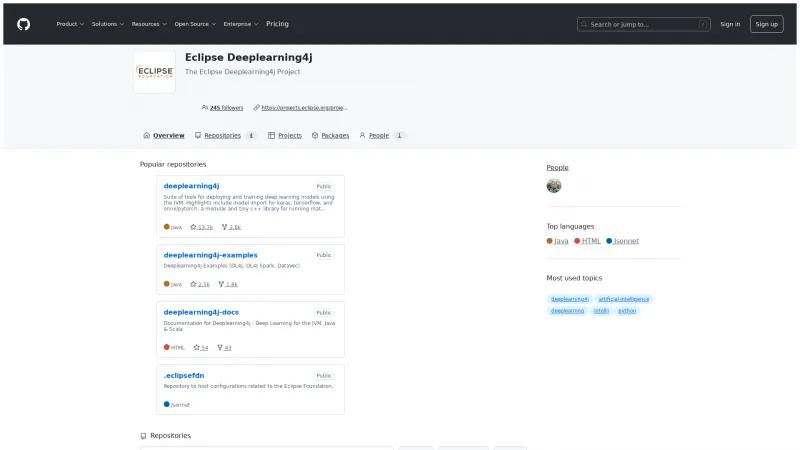Select the artificial-intelligence topic tag
The height and width of the screenshot is (450, 800).
pyautogui.click(x=623, y=299)
